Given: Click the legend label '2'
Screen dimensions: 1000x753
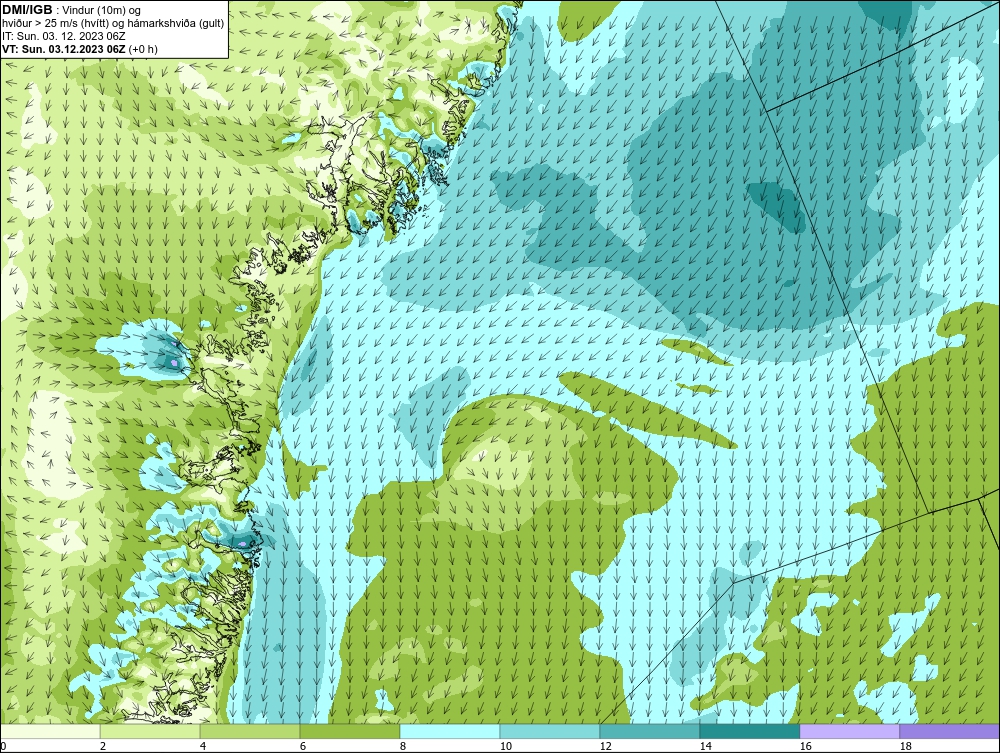Looking at the screenshot, I should (x=103, y=746).
